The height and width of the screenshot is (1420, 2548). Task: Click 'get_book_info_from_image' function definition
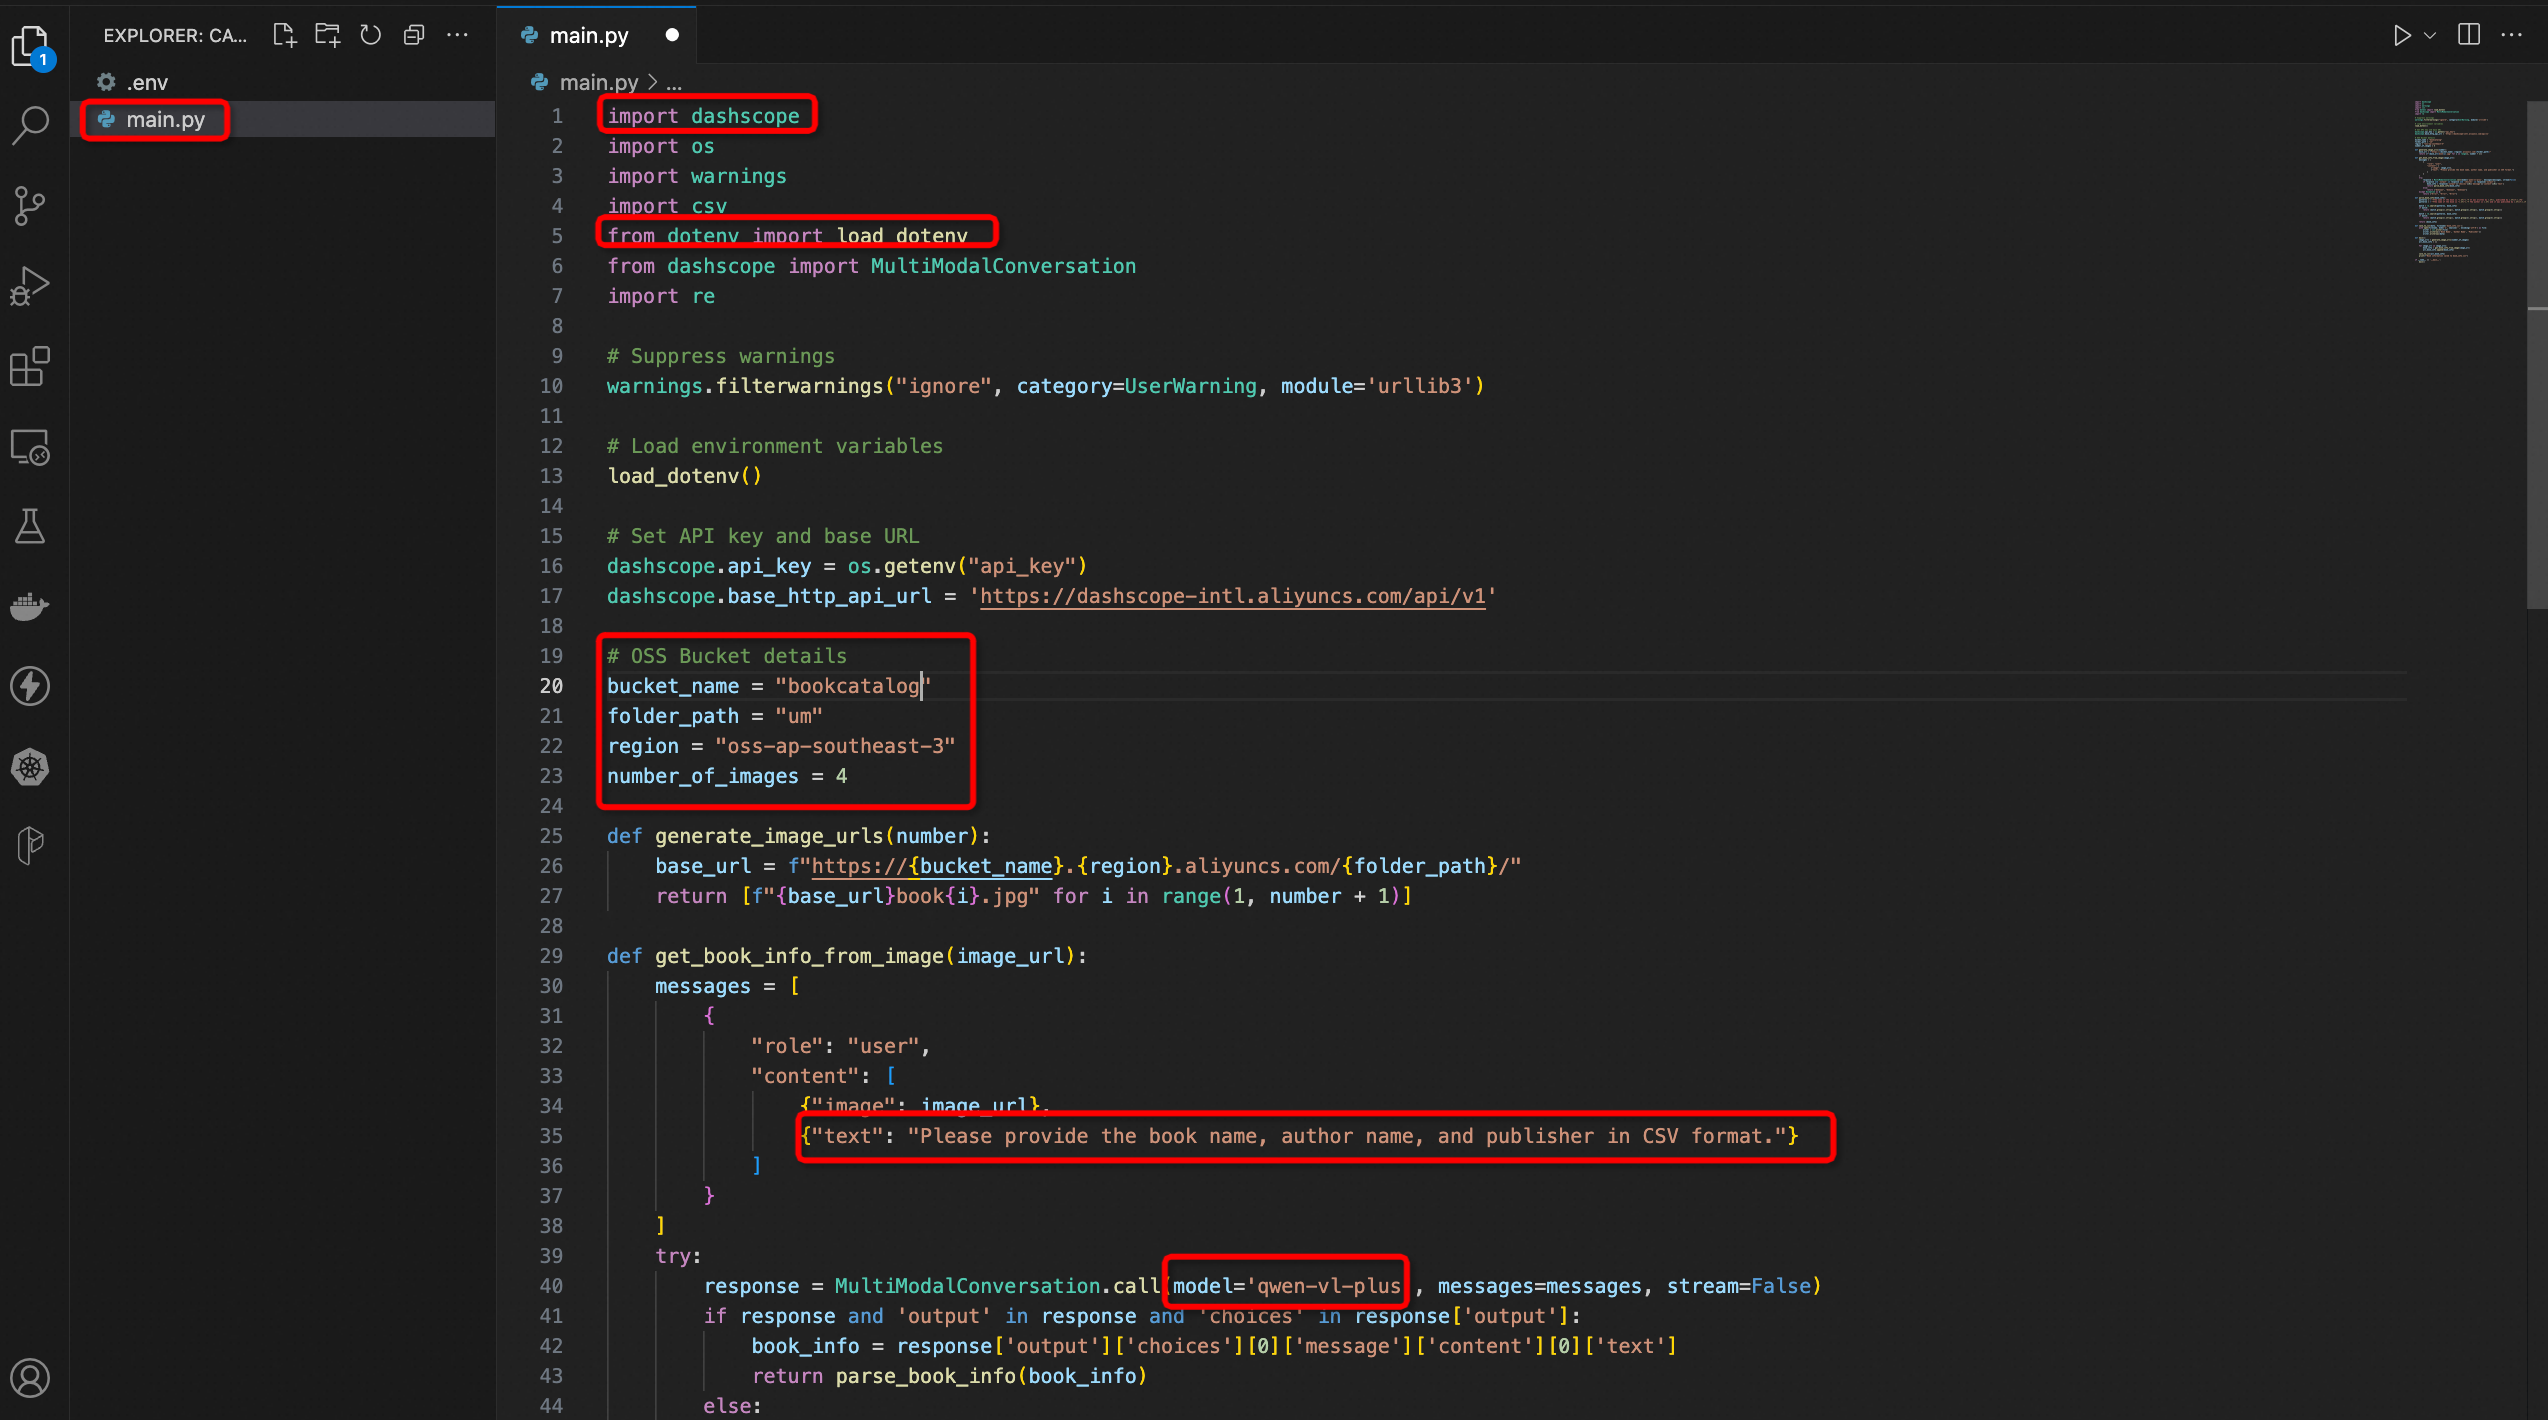799,956
